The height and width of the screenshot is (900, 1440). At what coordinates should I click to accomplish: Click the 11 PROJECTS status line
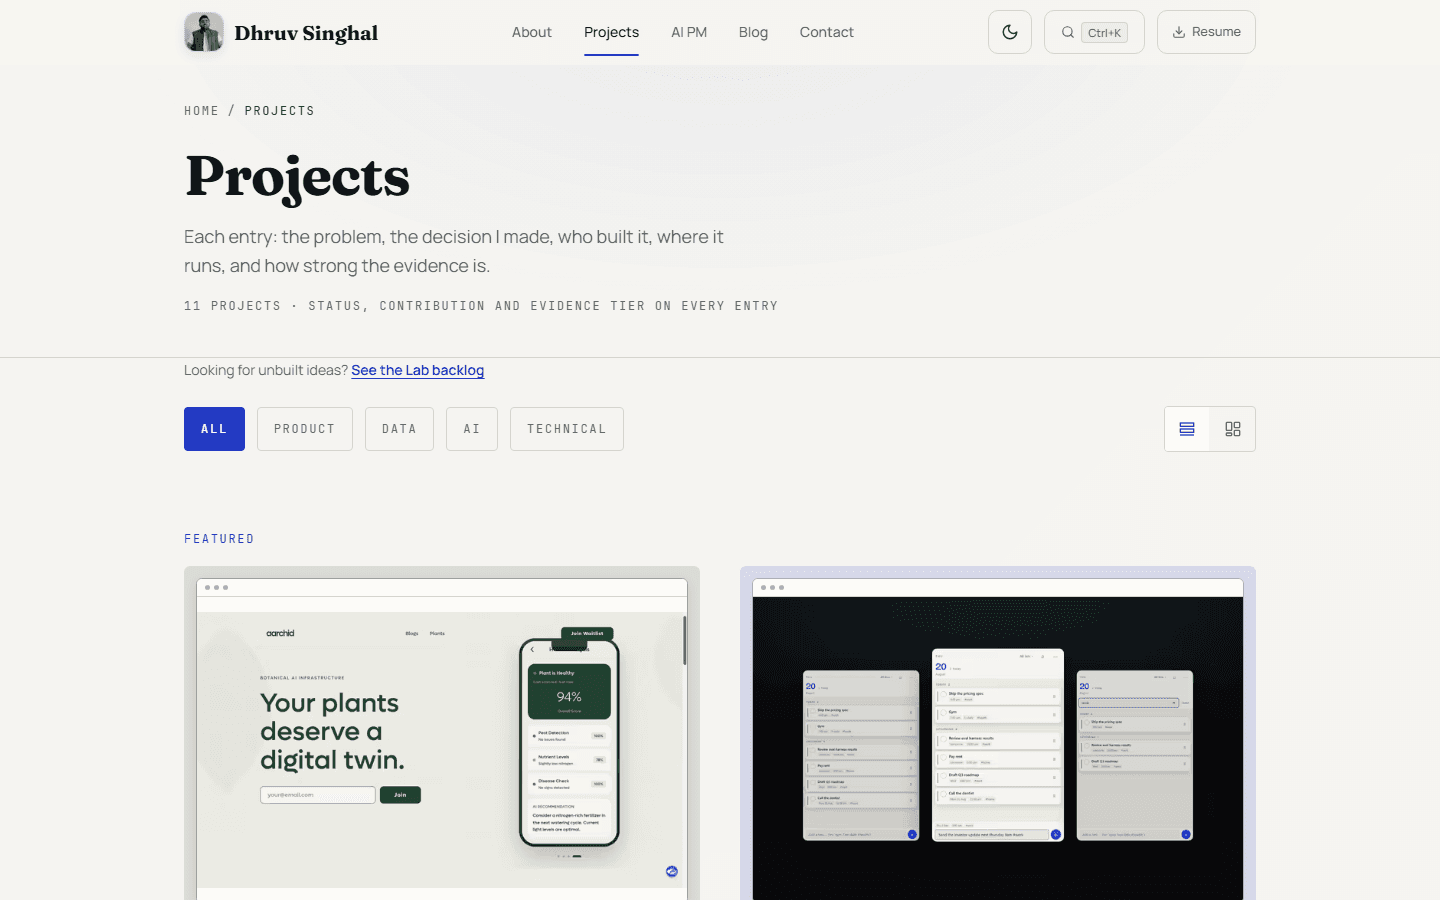pyautogui.click(x=481, y=306)
